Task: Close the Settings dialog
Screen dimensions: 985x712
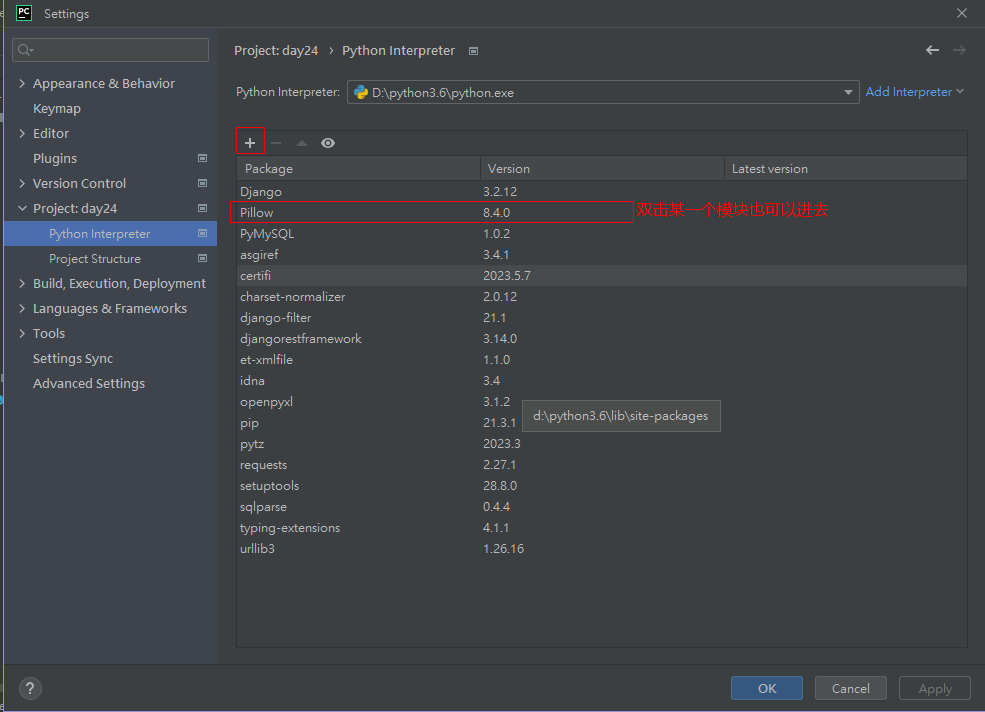Action: coord(962,13)
